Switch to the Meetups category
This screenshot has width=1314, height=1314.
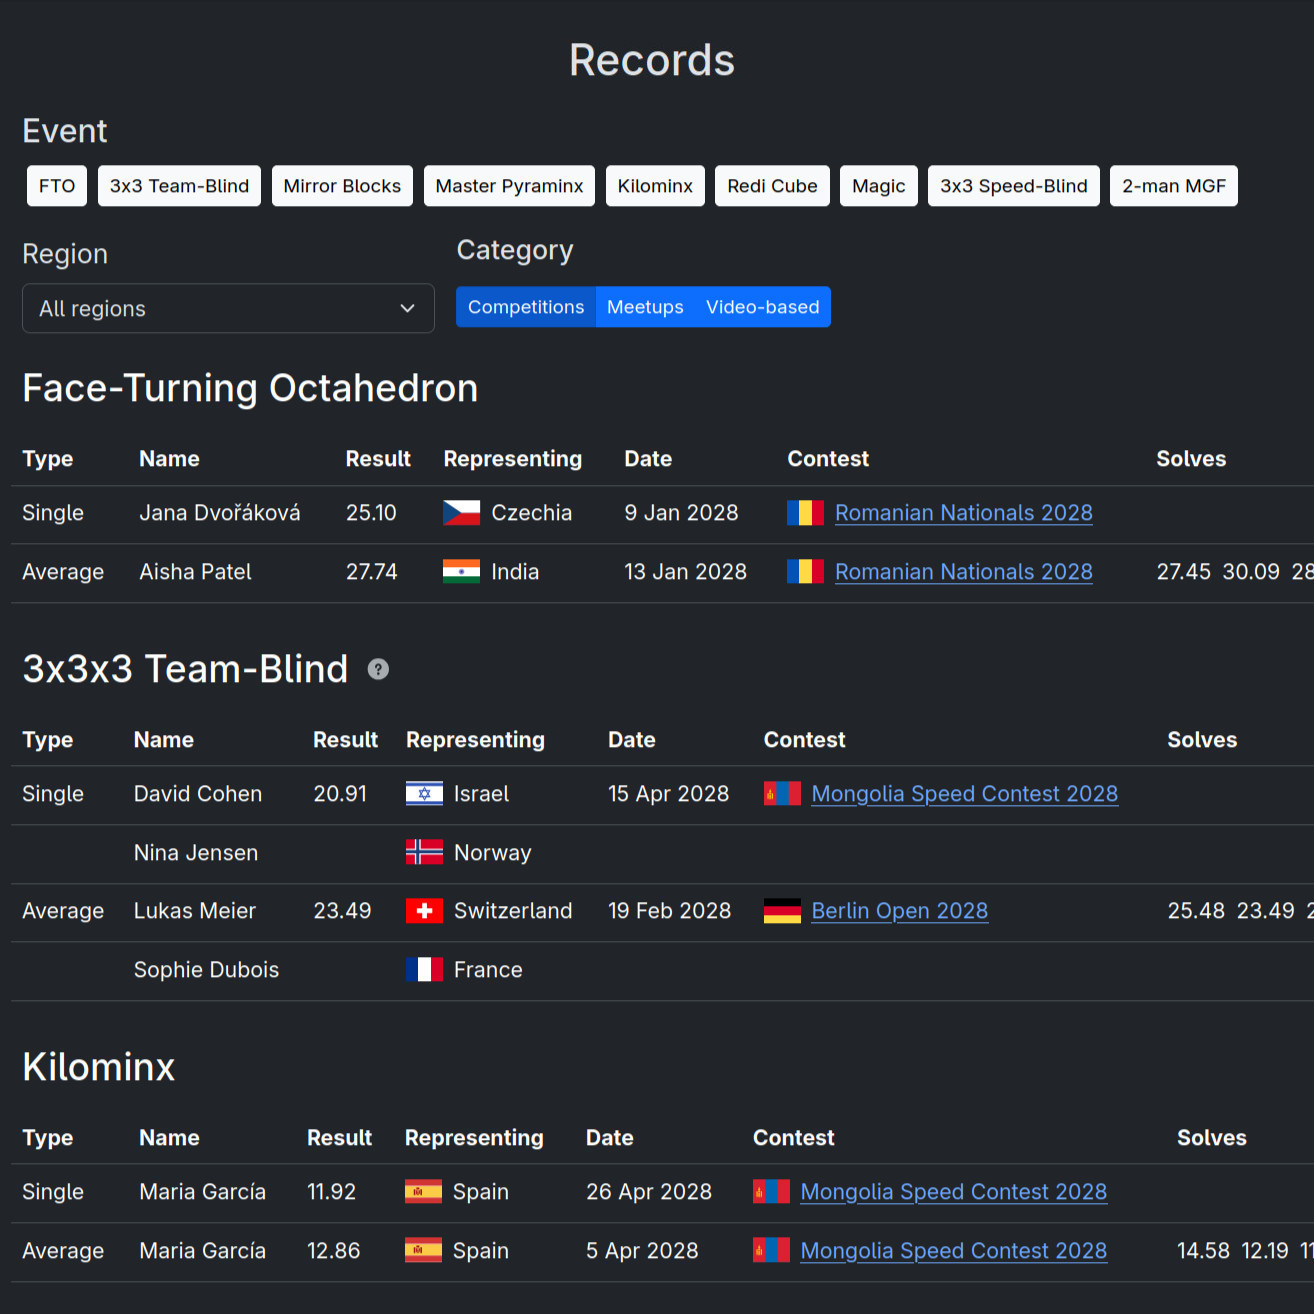(x=645, y=307)
